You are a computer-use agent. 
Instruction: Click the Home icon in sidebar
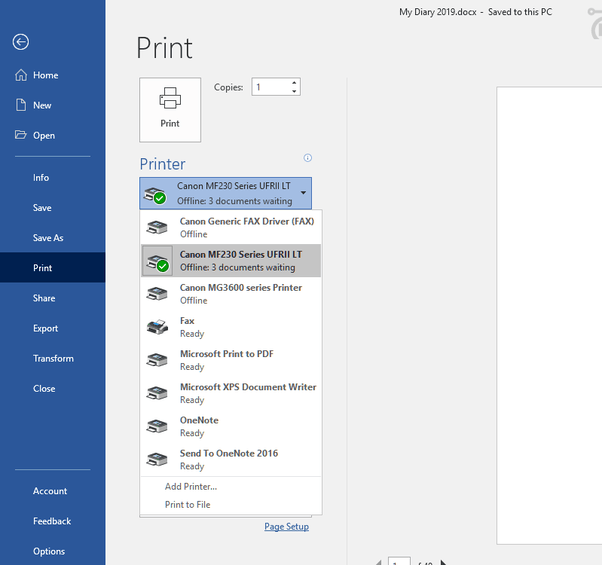coord(21,75)
